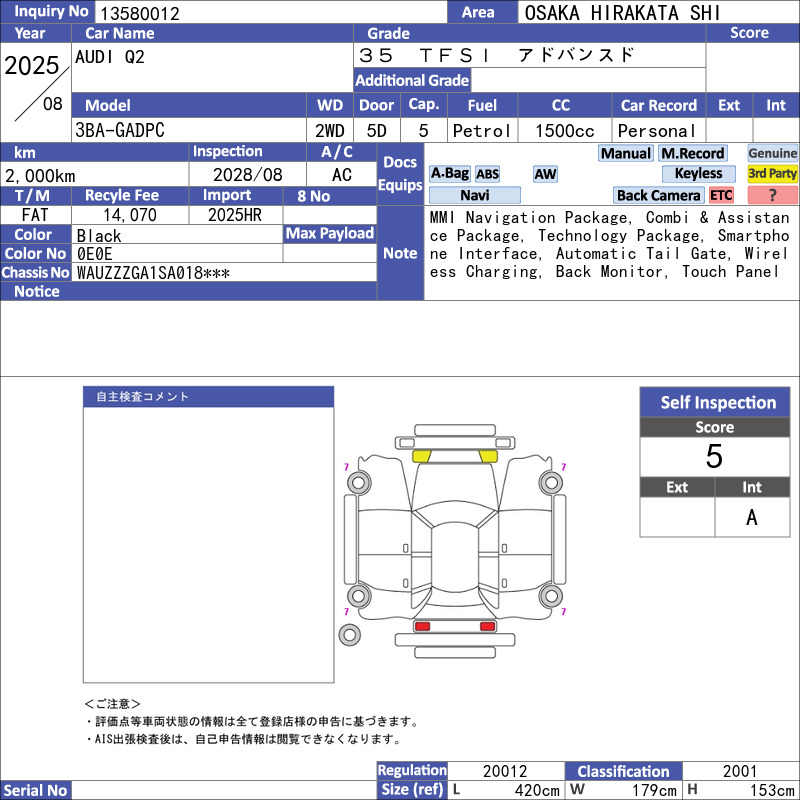Select the Personal car record value
The image size is (800, 800).
[657, 131]
